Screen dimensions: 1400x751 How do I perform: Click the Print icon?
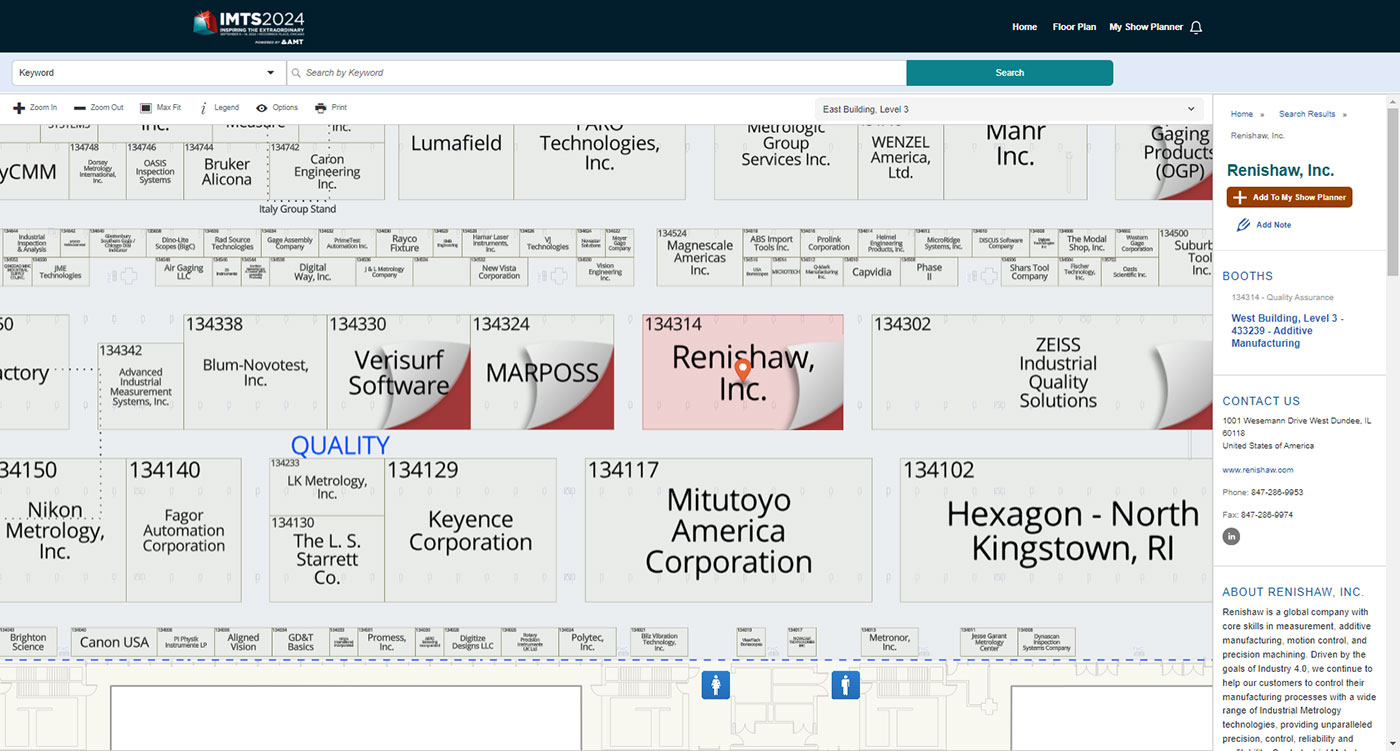pos(321,108)
